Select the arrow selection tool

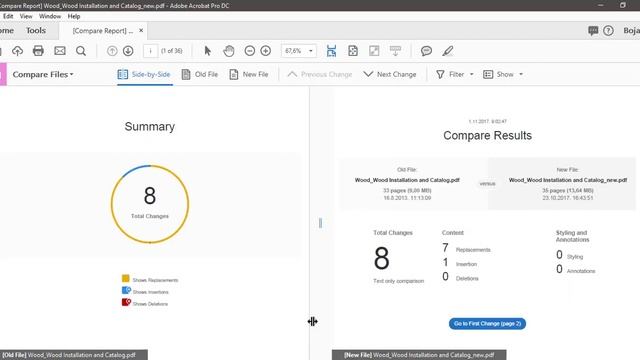207,51
